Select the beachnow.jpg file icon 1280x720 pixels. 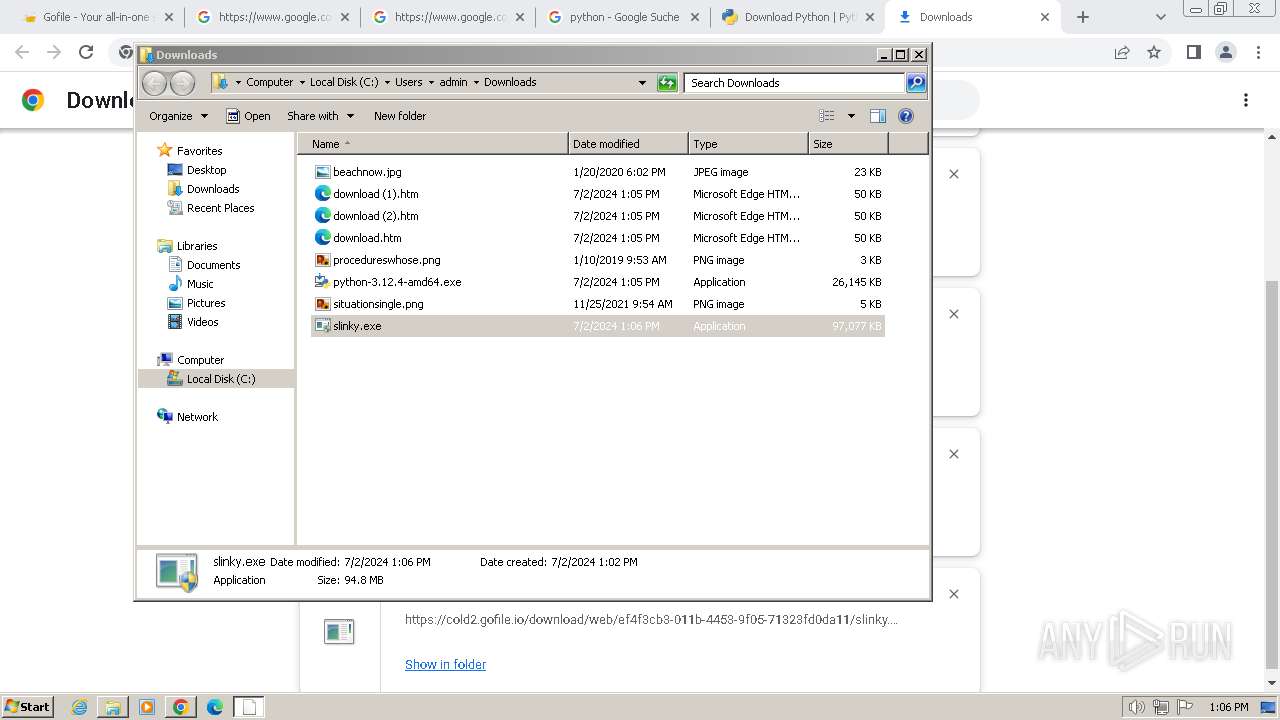point(322,172)
